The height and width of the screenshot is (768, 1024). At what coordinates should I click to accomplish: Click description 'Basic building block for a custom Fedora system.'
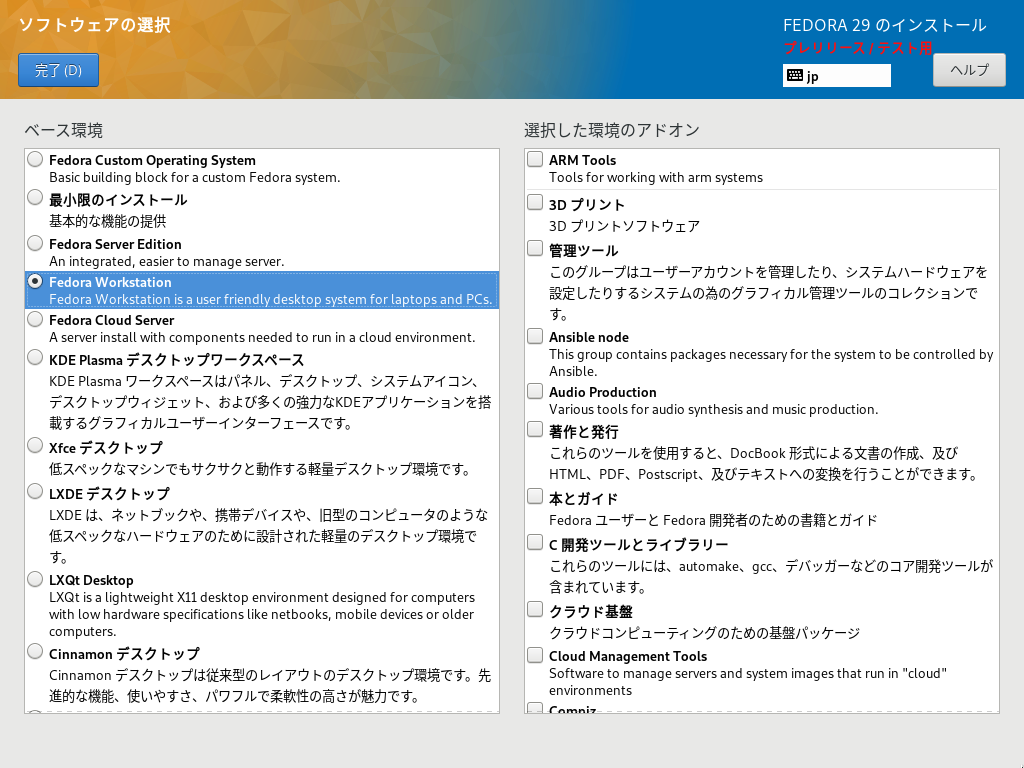pyautogui.click(x=195, y=178)
